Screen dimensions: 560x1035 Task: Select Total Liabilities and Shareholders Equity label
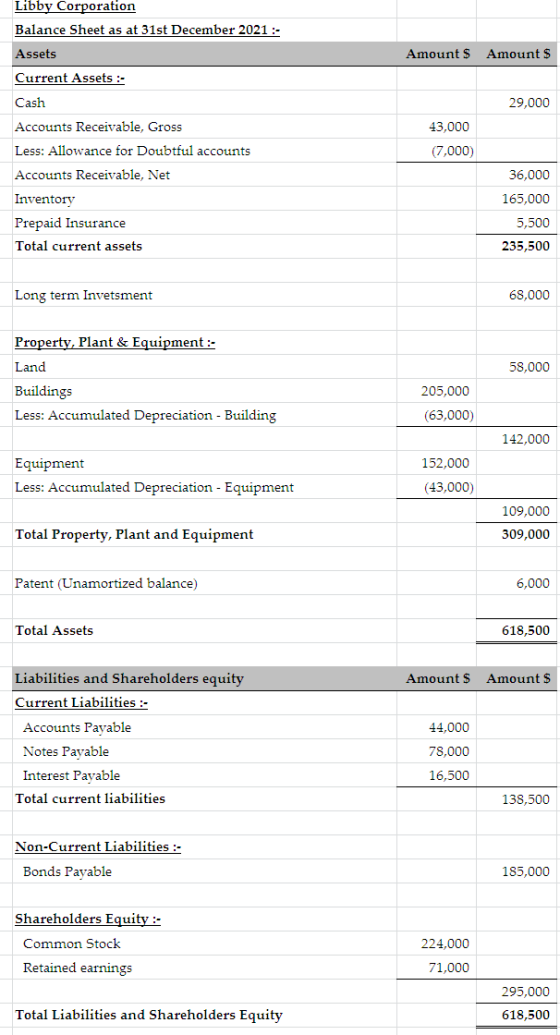pyautogui.click(x=149, y=1016)
